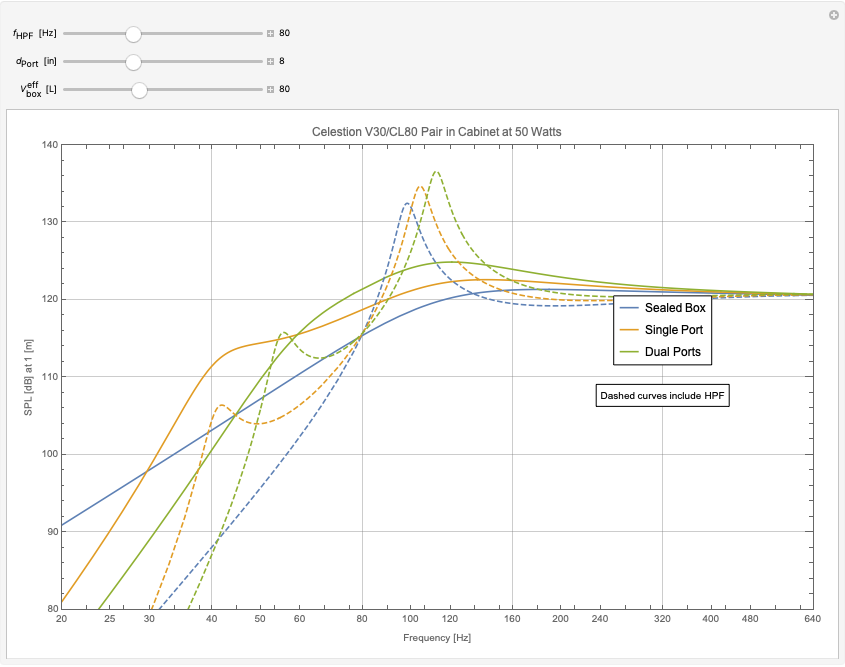Click the Vbox eff slider thumb
The height and width of the screenshot is (667, 845).
(139, 90)
